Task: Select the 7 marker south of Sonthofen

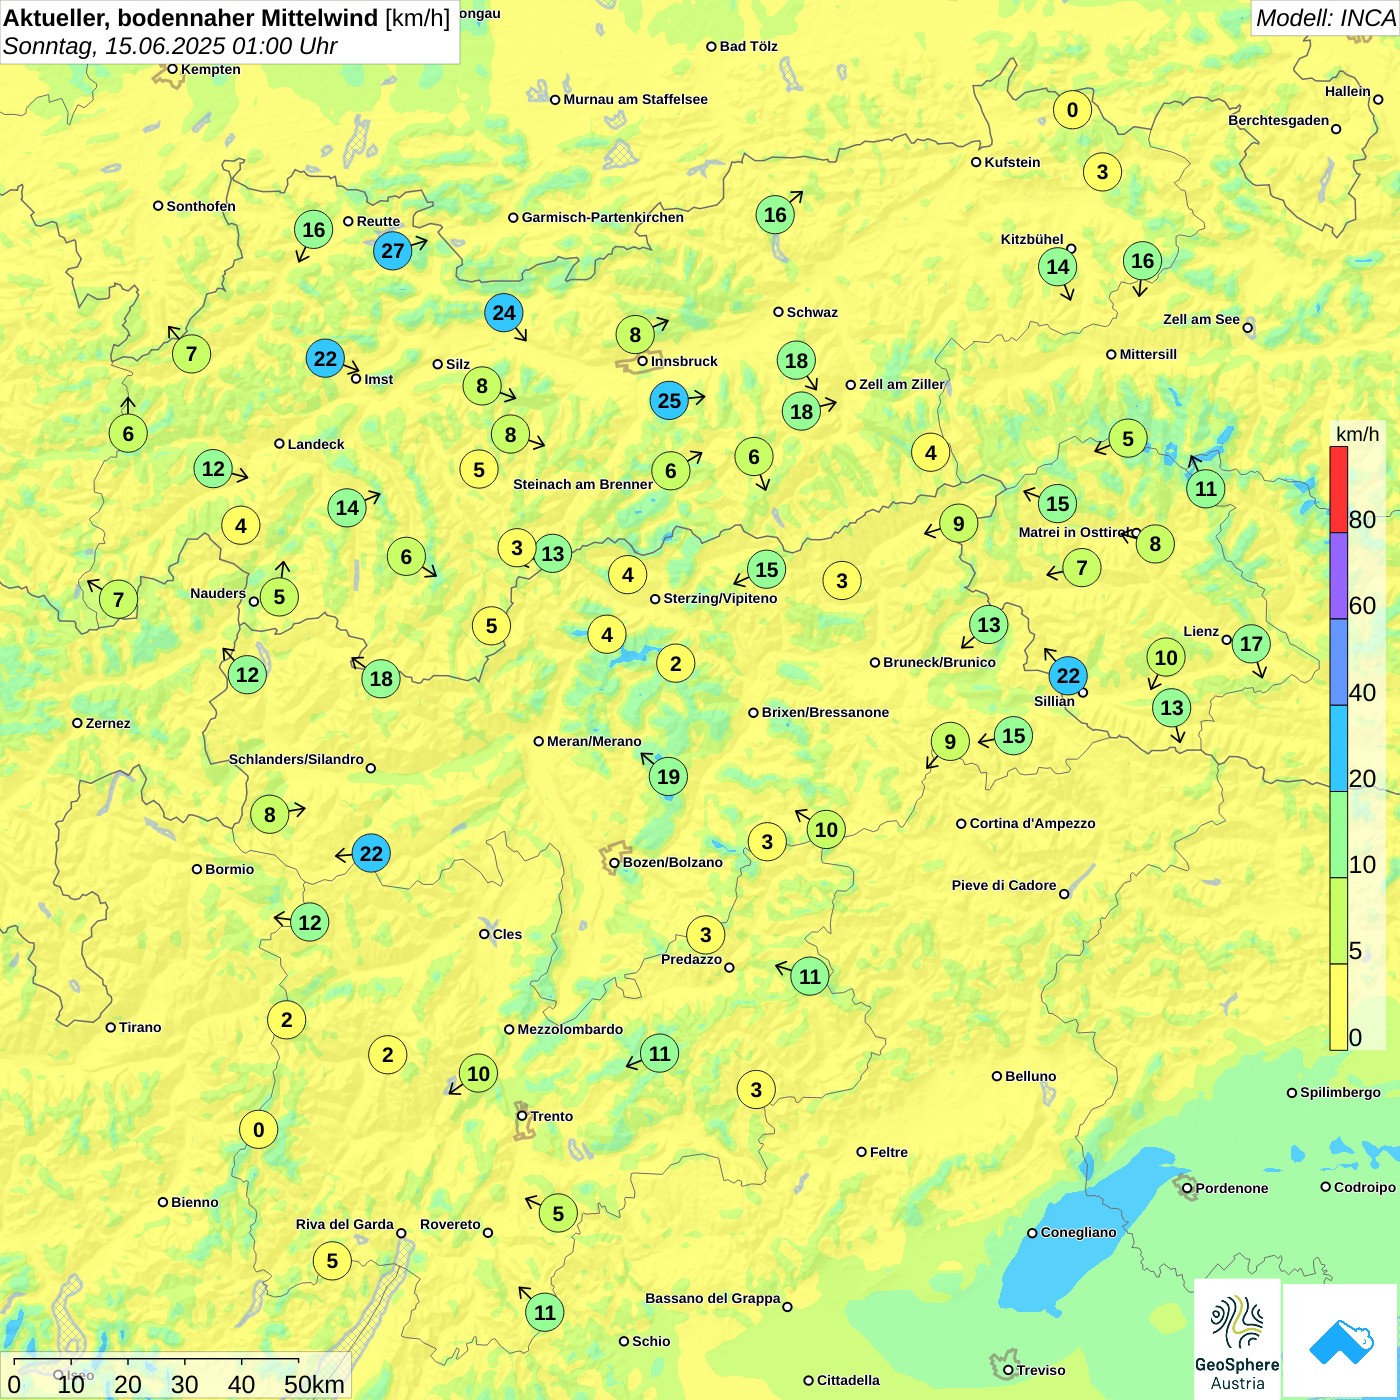Action: click(191, 354)
